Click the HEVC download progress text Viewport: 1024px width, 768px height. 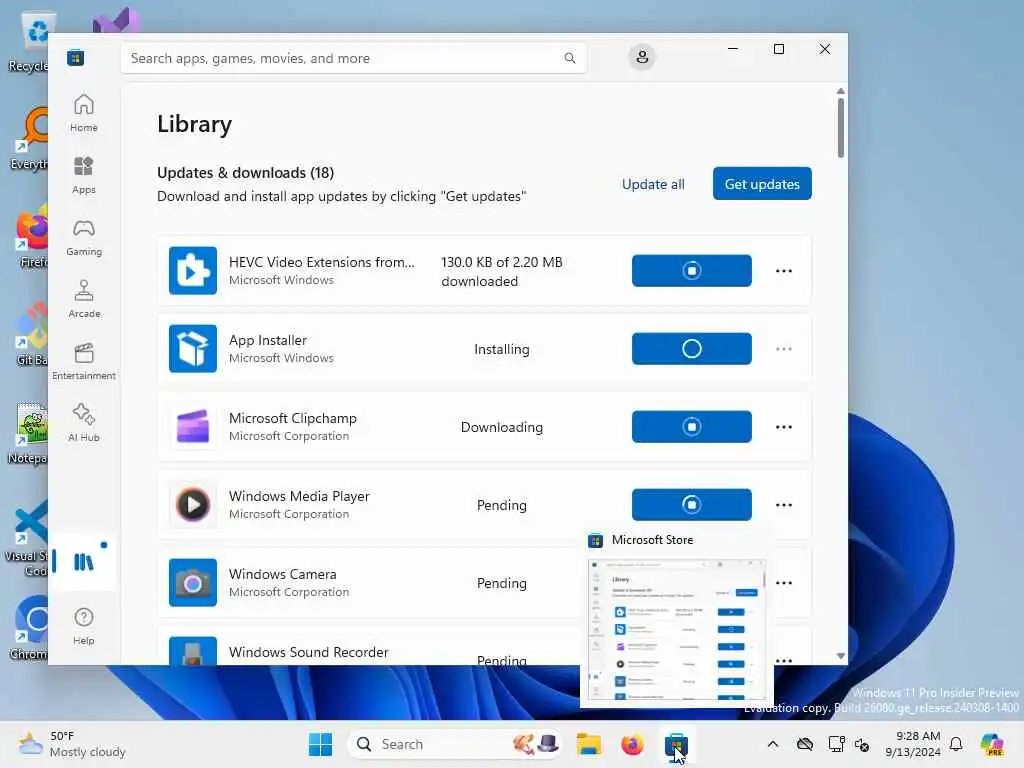coord(502,272)
